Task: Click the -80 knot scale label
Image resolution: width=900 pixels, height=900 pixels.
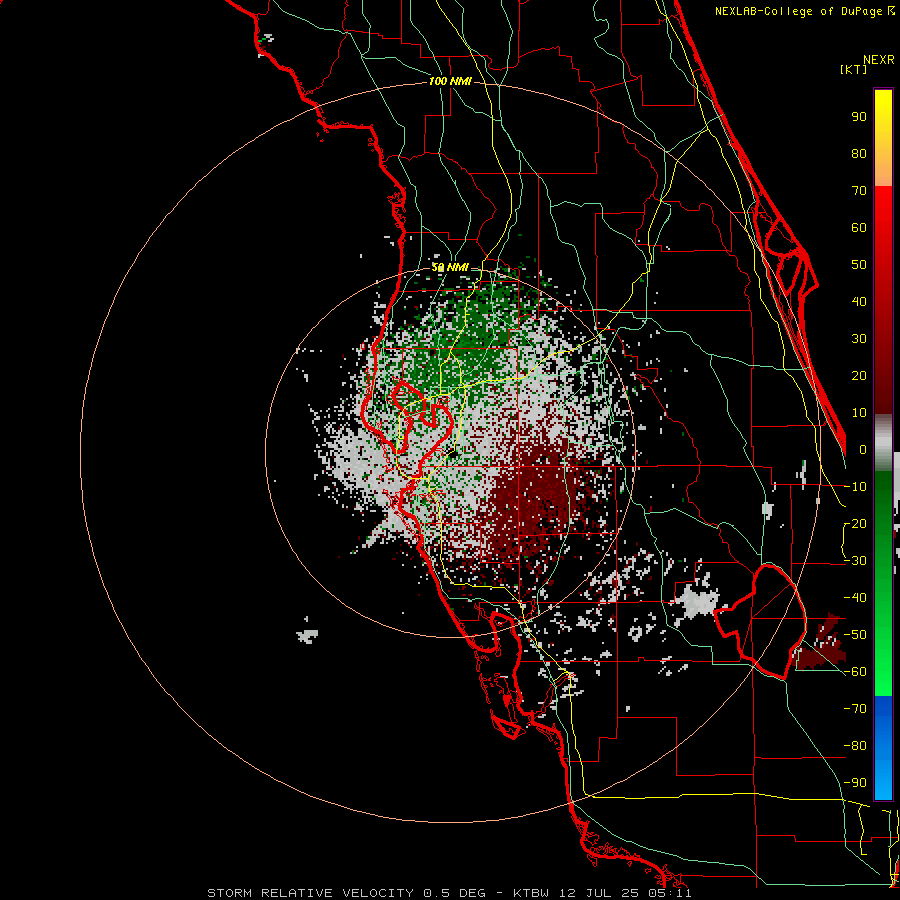Action: [855, 746]
